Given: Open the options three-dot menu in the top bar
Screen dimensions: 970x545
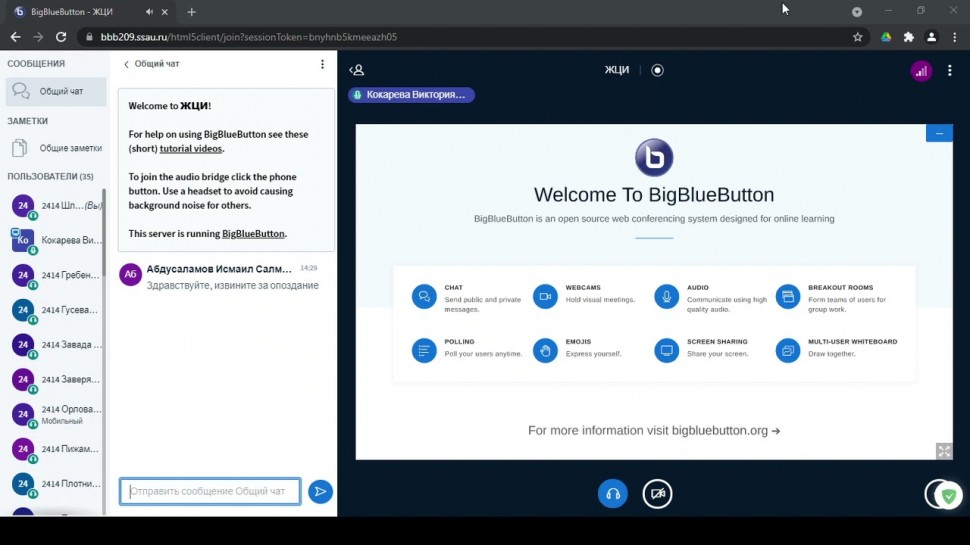Looking at the screenshot, I should (x=950, y=70).
